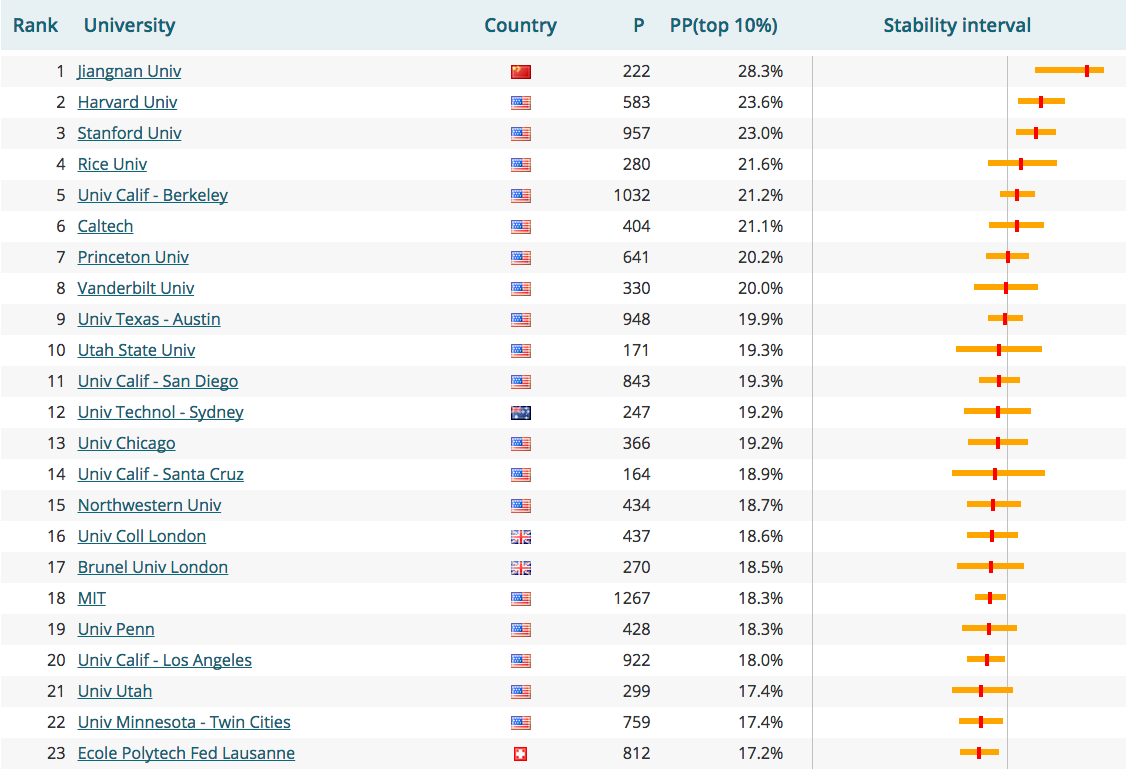Click the China flag for Jiangnan Univ

pyautogui.click(x=521, y=72)
